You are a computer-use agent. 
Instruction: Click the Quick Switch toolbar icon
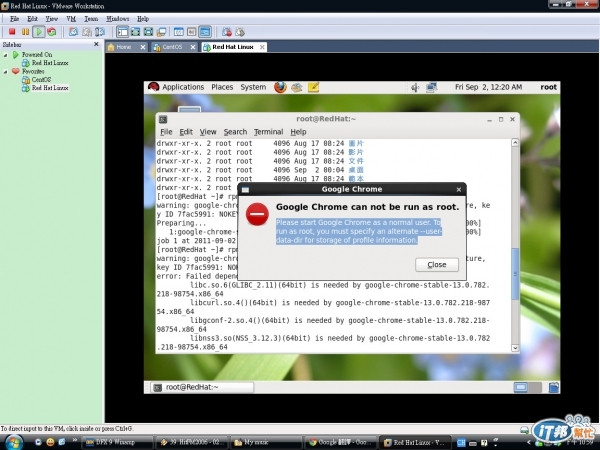coord(135,32)
